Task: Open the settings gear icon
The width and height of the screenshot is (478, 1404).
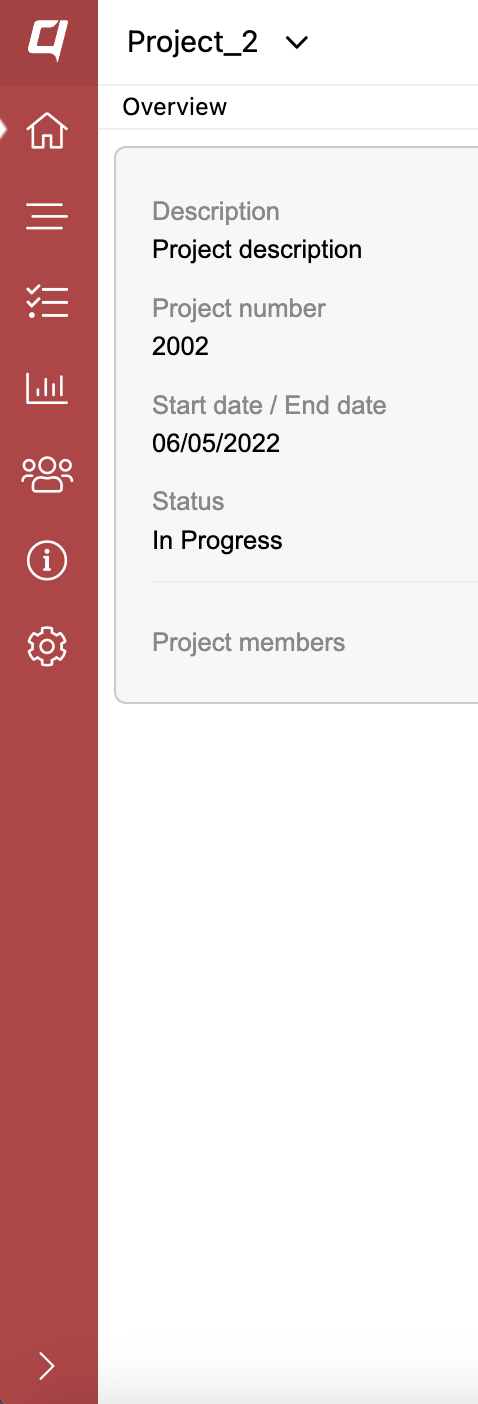Action: (x=47, y=647)
